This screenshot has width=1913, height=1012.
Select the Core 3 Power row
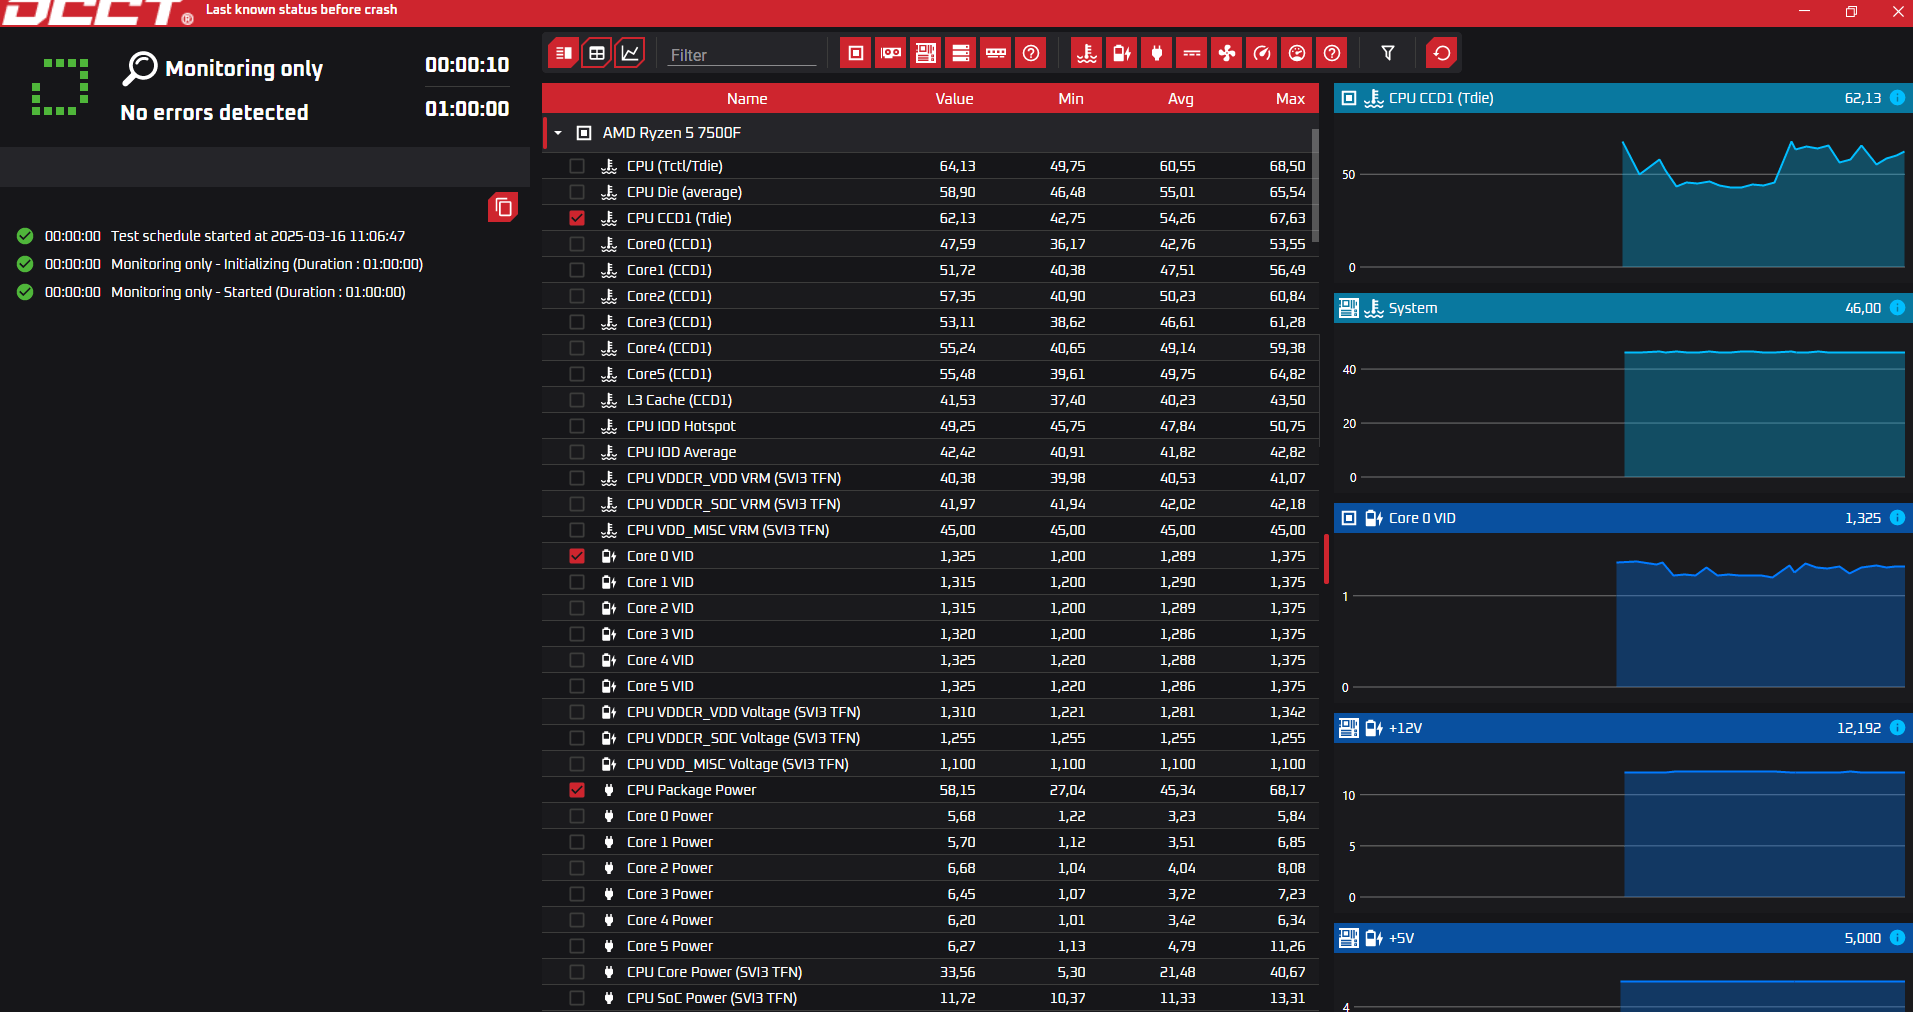[x=930, y=894]
